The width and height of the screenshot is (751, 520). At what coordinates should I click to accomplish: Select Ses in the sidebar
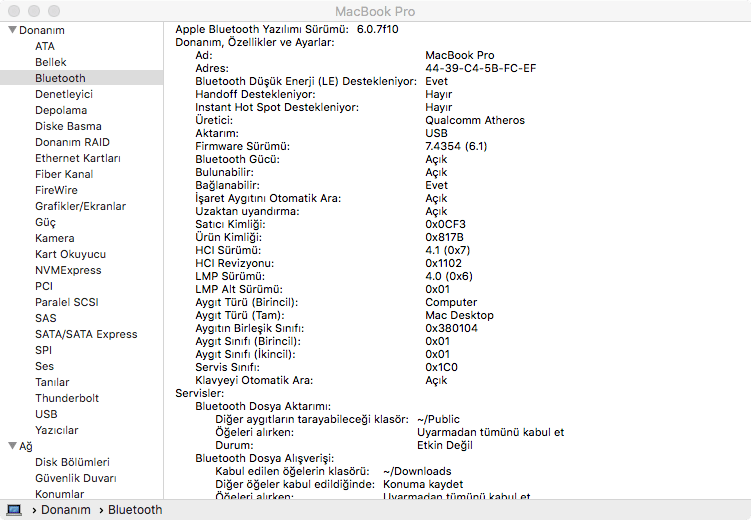point(45,366)
